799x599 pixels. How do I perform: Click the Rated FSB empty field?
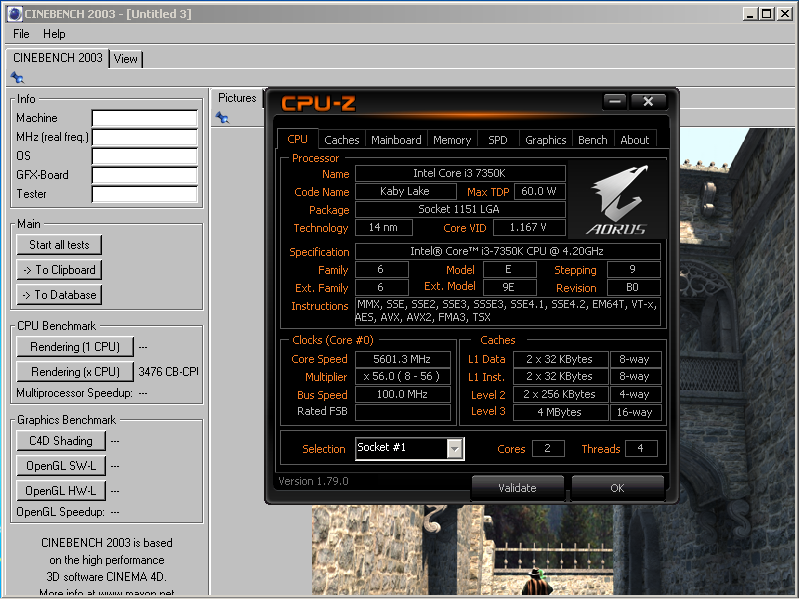403,412
